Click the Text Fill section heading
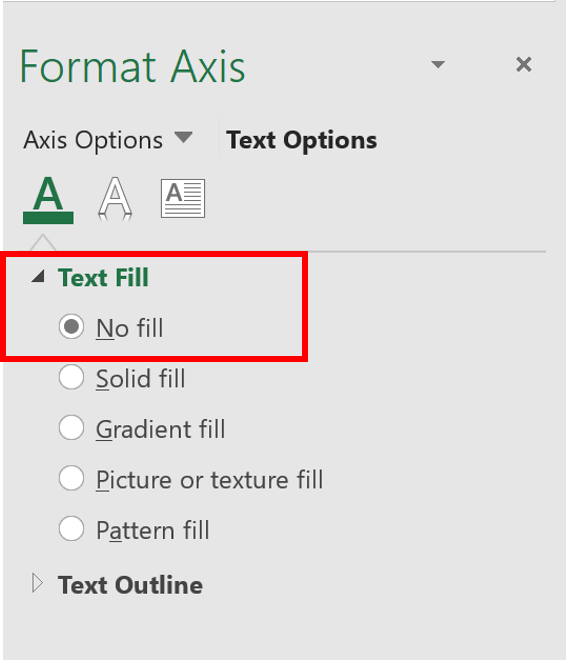566x660 pixels. pos(104,277)
